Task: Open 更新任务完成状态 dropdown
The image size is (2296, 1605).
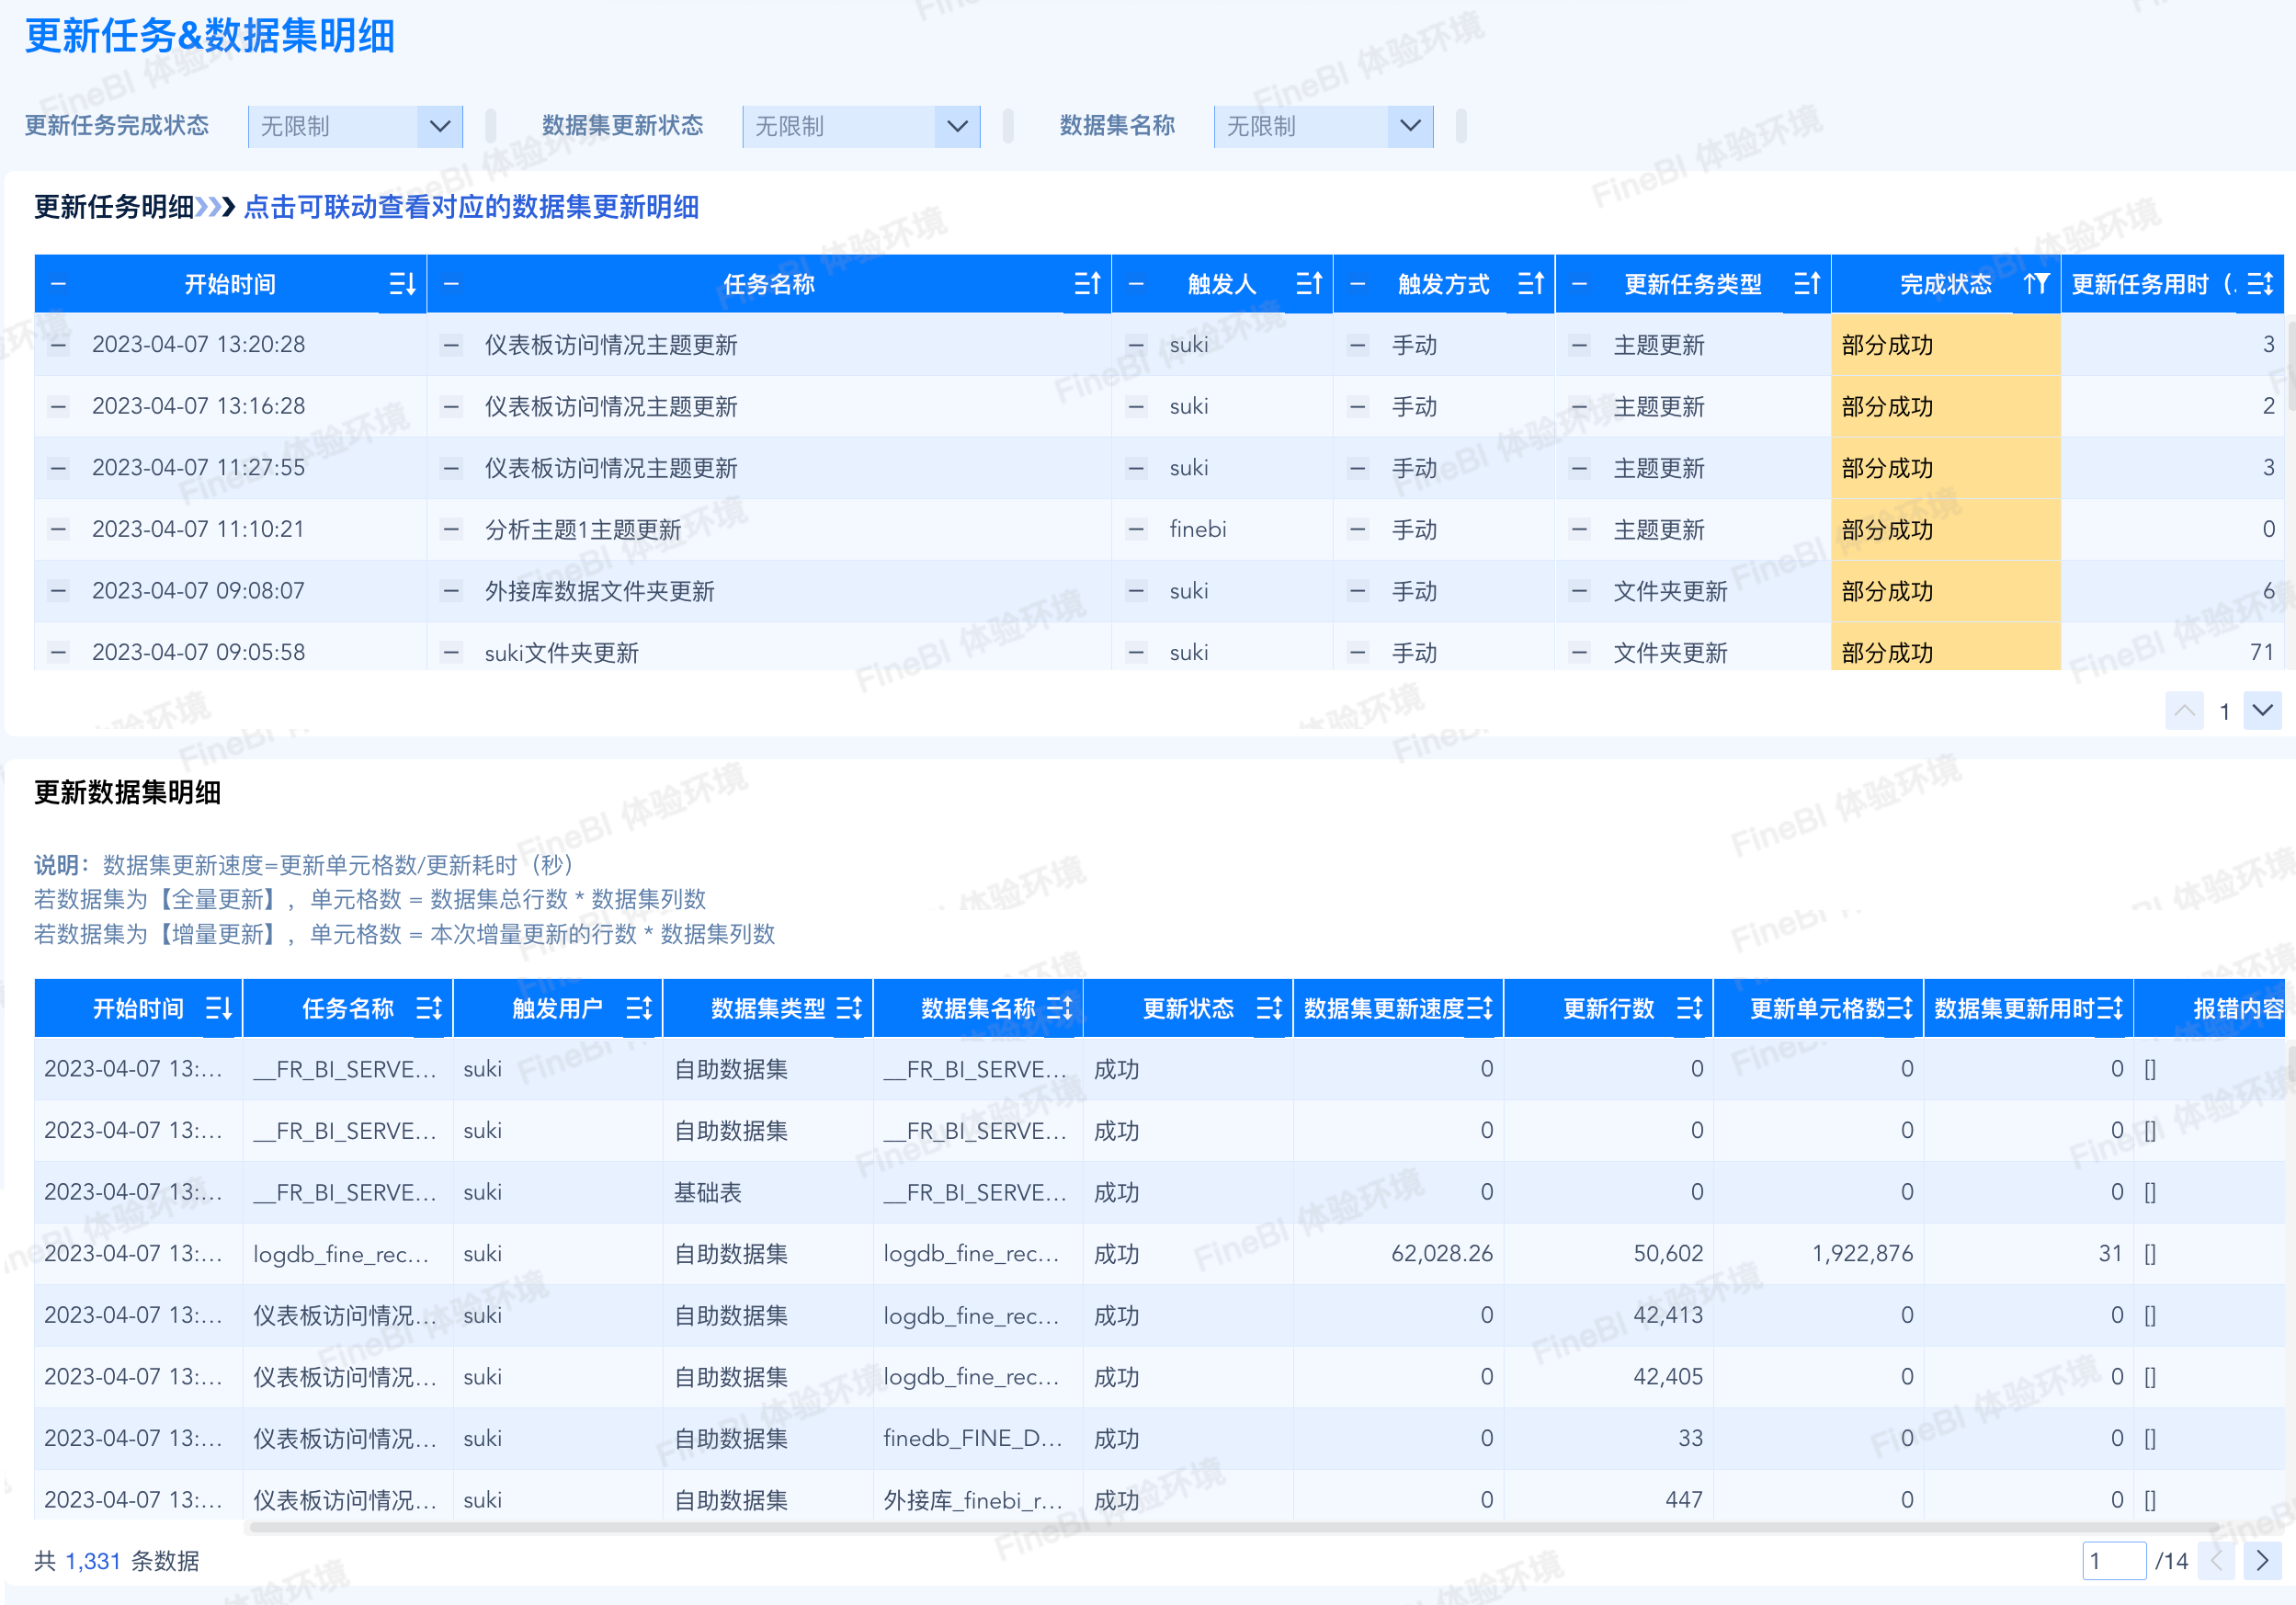Action: coord(439,126)
